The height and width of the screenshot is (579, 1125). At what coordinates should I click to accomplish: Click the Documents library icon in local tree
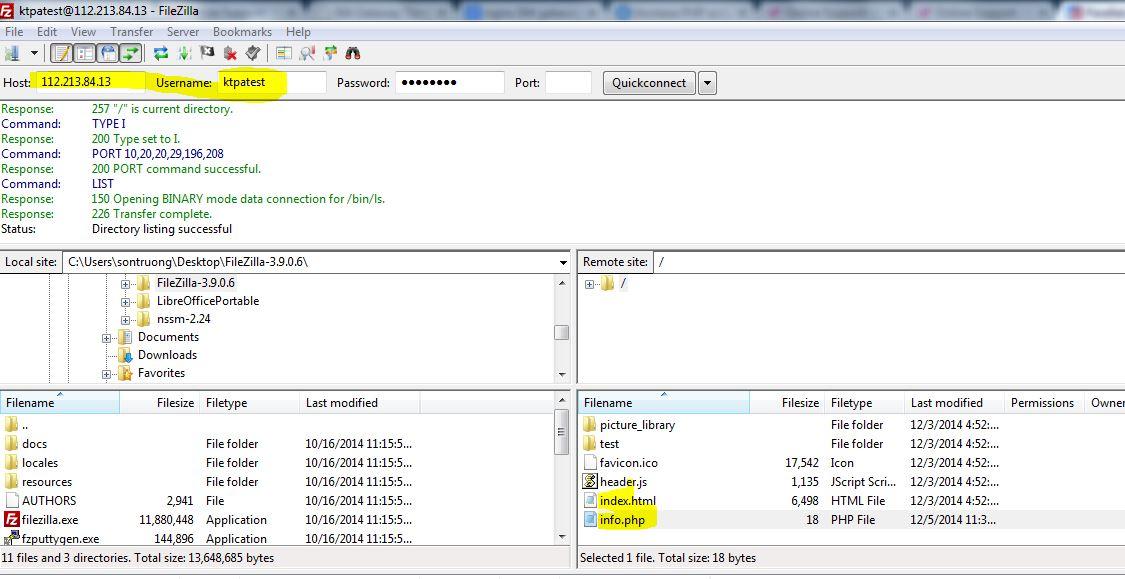pyautogui.click(x=126, y=337)
